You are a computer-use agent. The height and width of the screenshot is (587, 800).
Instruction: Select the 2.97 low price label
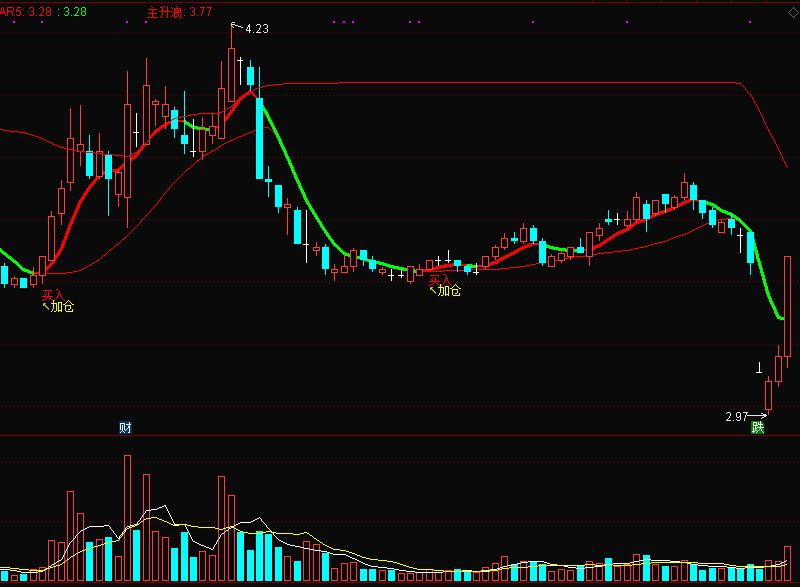point(737,417)
